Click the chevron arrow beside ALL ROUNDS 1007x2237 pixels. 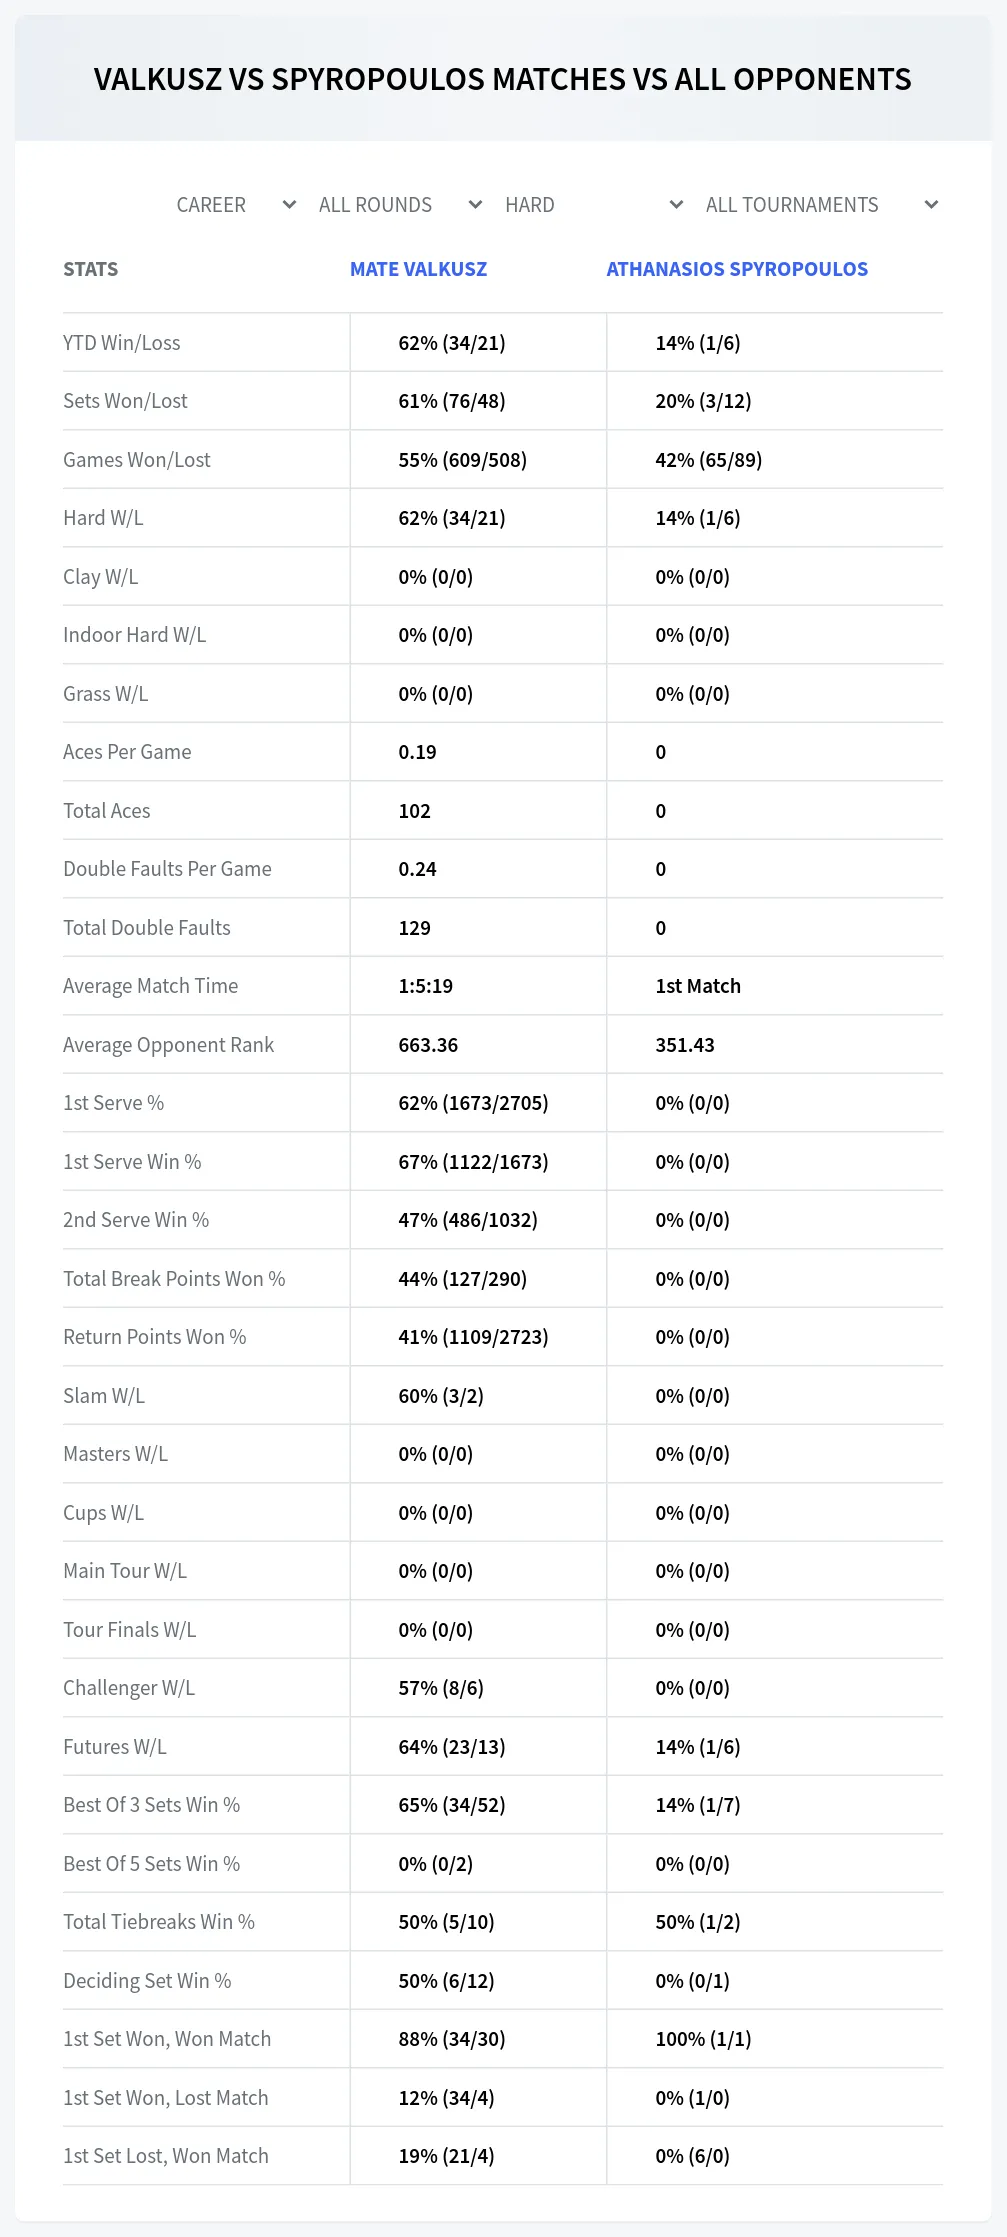(475, 205)
